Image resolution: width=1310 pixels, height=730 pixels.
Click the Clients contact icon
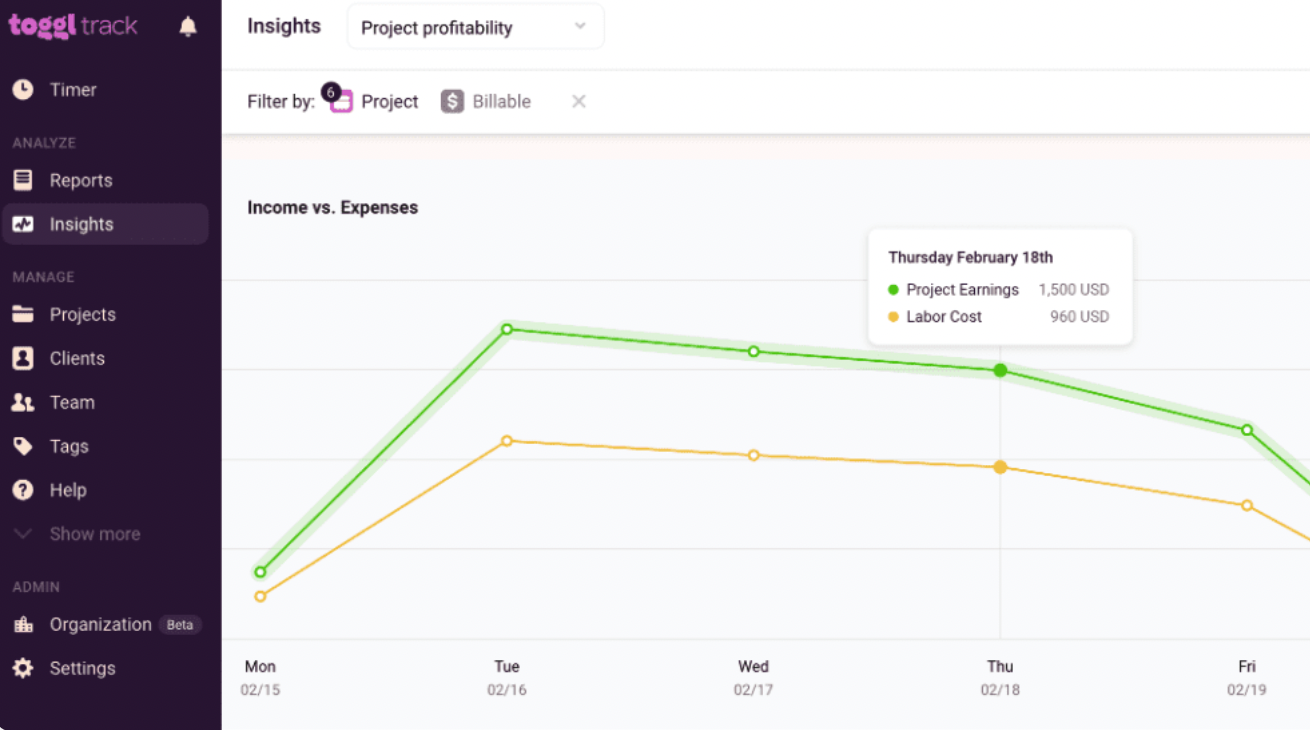[23, 358]
